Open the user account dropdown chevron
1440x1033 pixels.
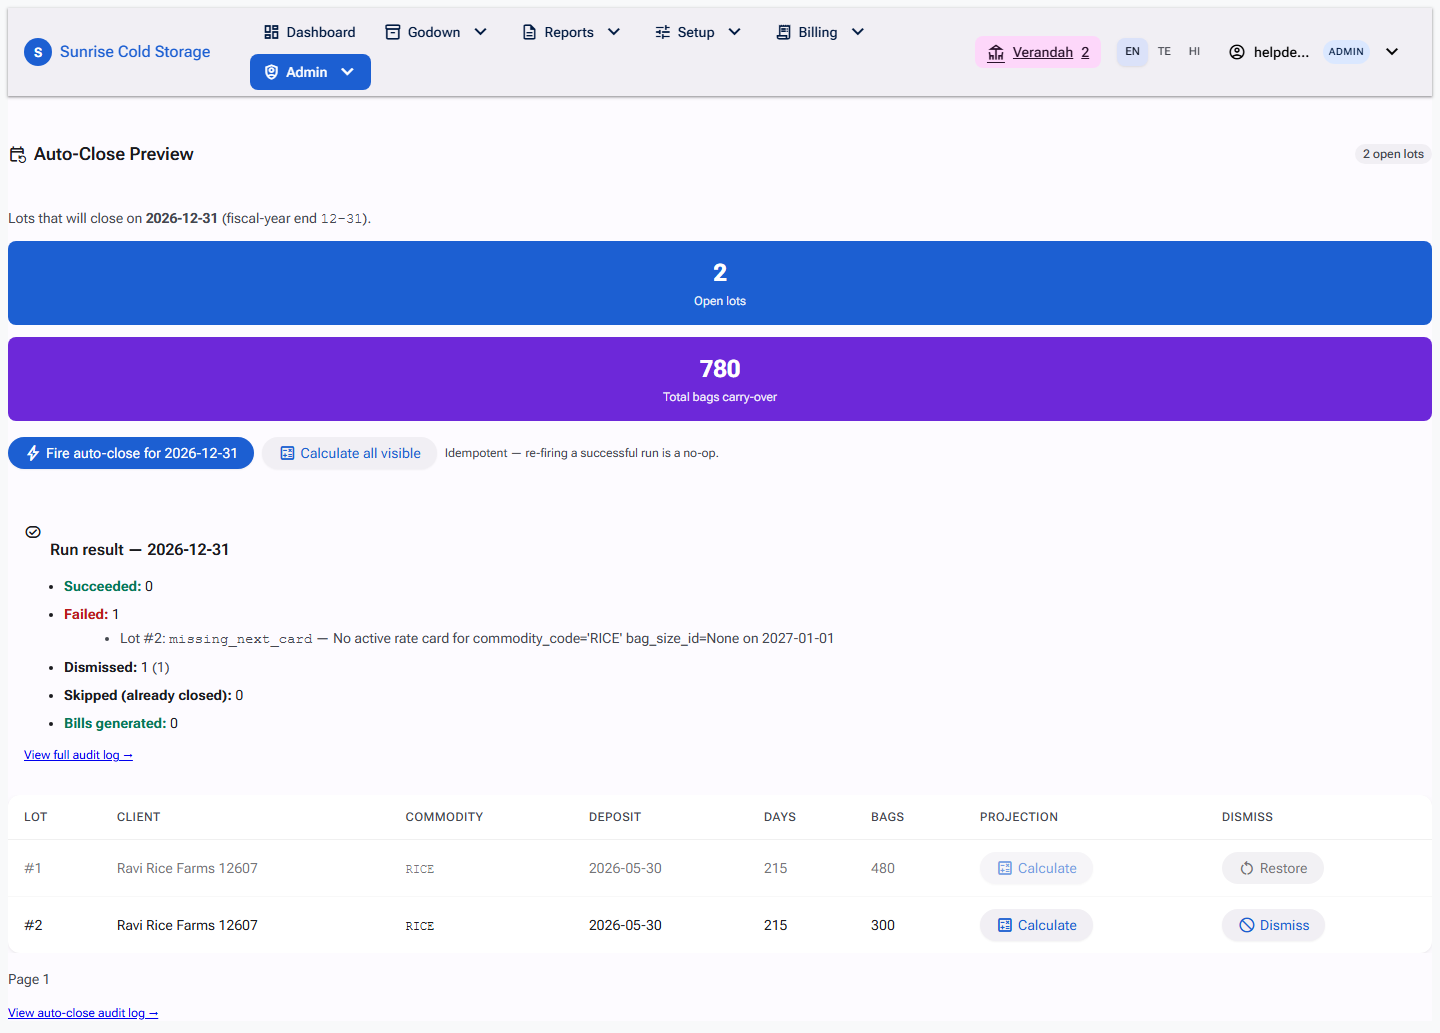[x=1392, y=52]
